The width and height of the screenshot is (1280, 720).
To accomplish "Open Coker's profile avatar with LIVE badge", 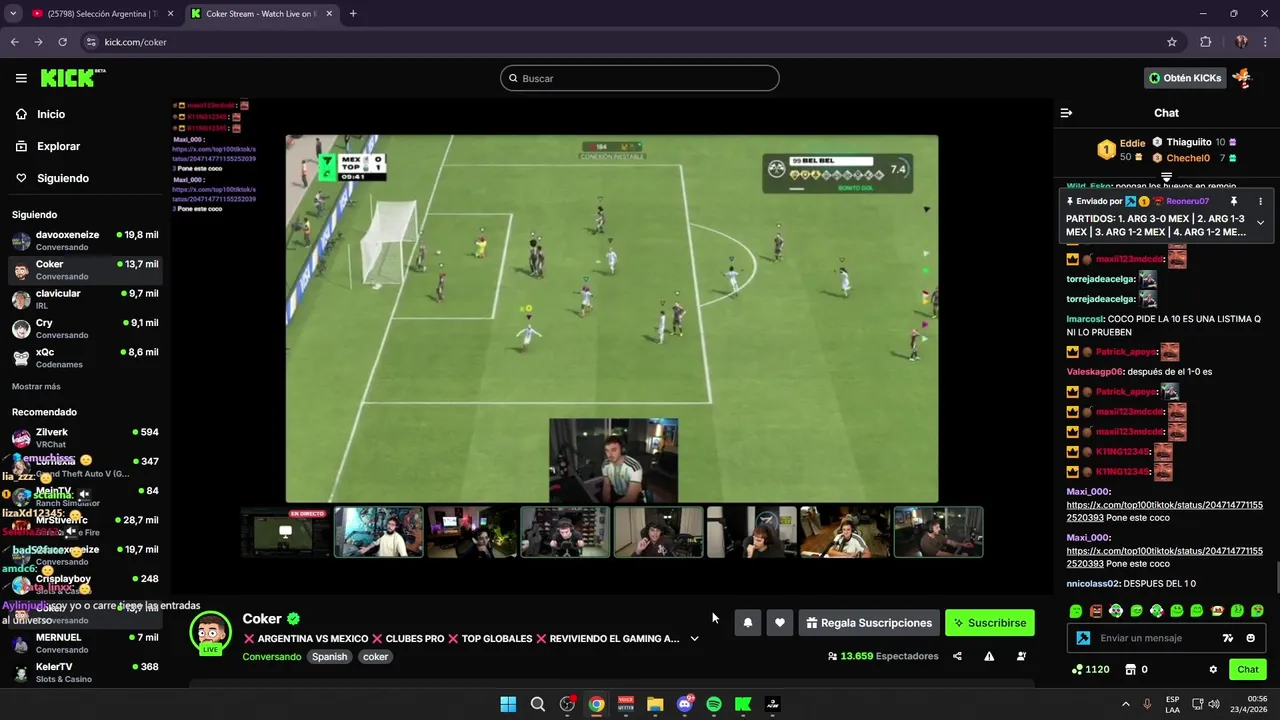I will [211, 634].
